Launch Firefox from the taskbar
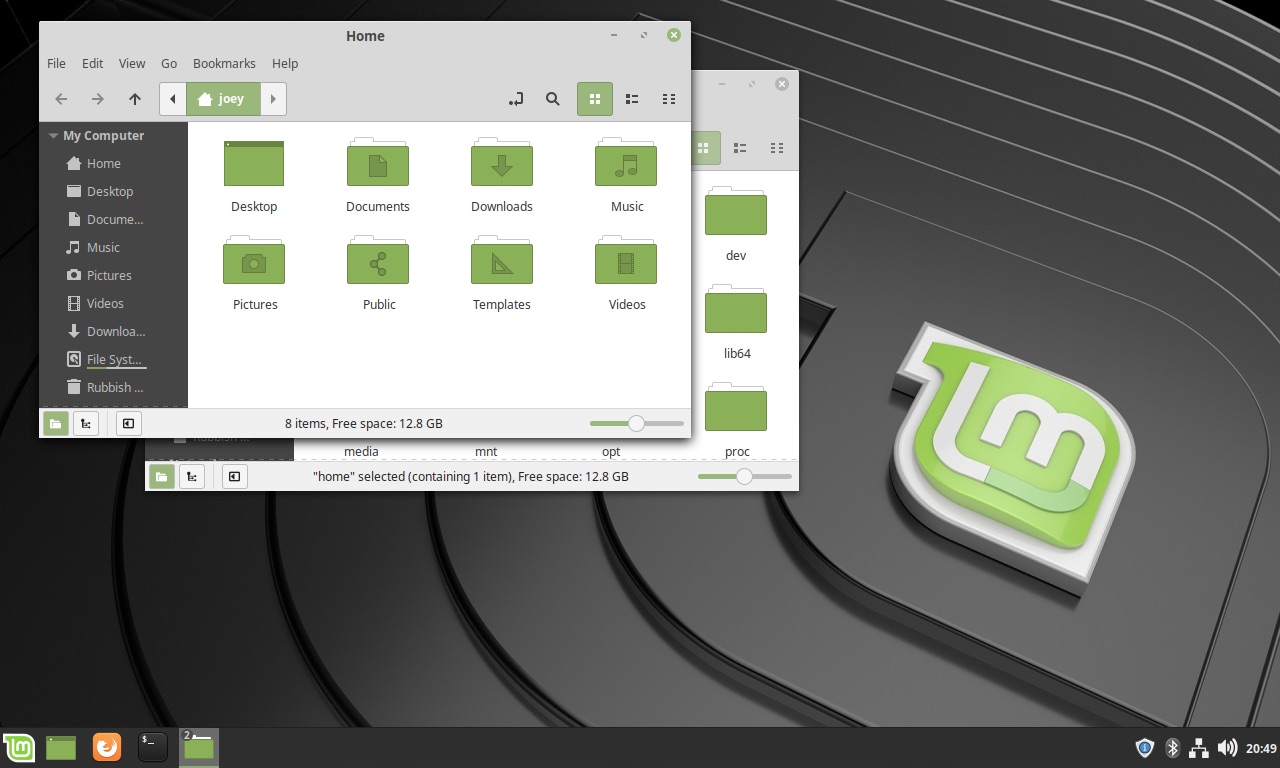 106,747
